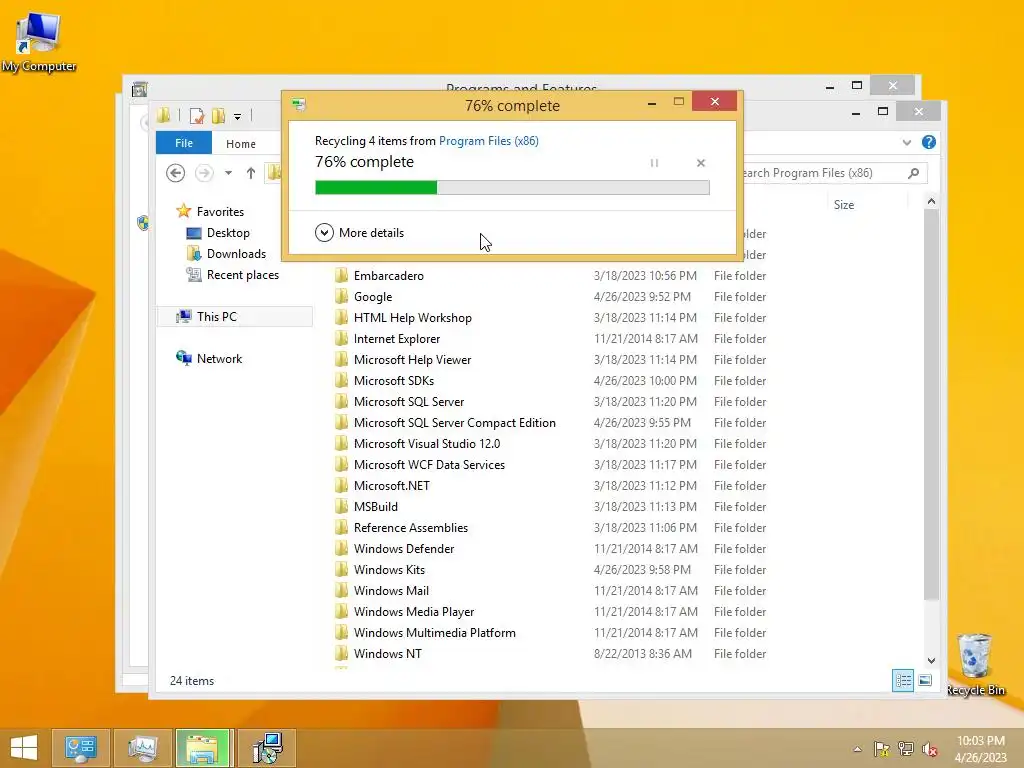Select the Microsoft SDKs folder

coord(394,381)
